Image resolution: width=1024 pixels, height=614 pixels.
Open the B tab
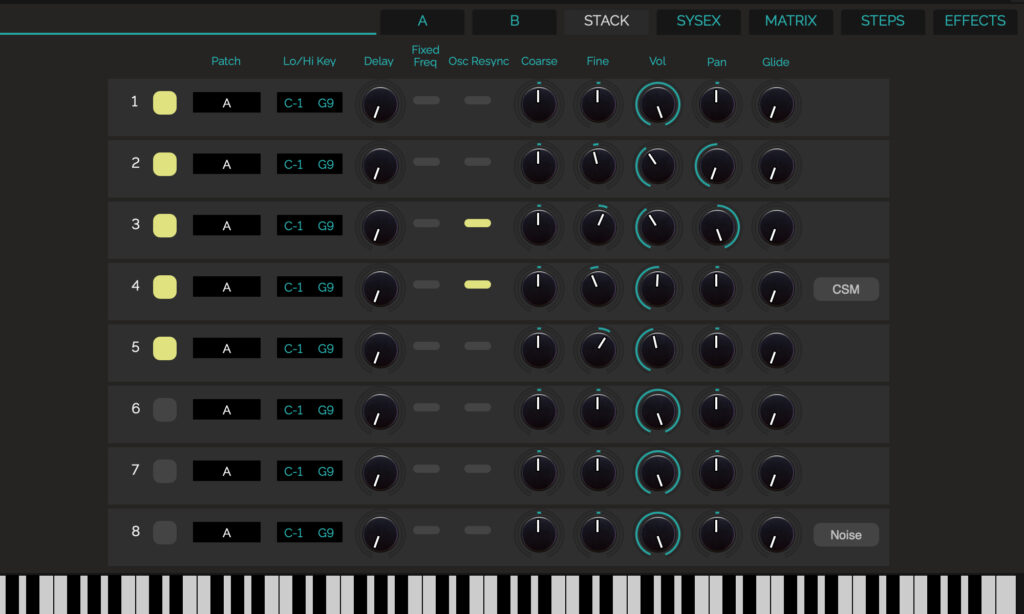click(515, 21)
